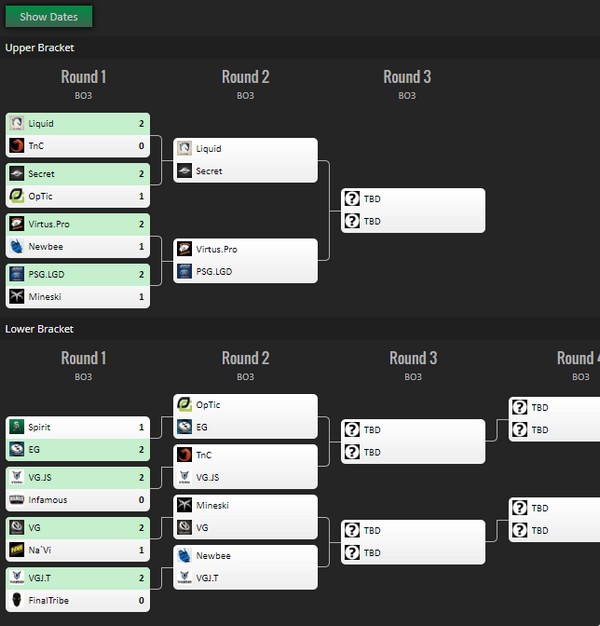Open Secret team link in Upper Round 2
Screen dimensions: 600x626
[209, 171]
